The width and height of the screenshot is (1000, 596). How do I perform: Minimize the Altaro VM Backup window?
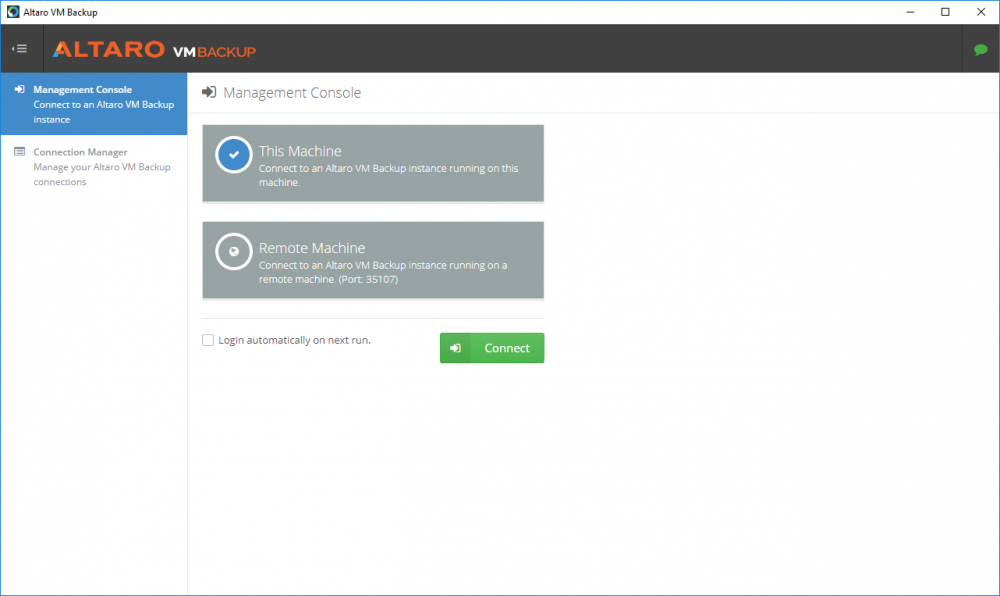point(910,12)
